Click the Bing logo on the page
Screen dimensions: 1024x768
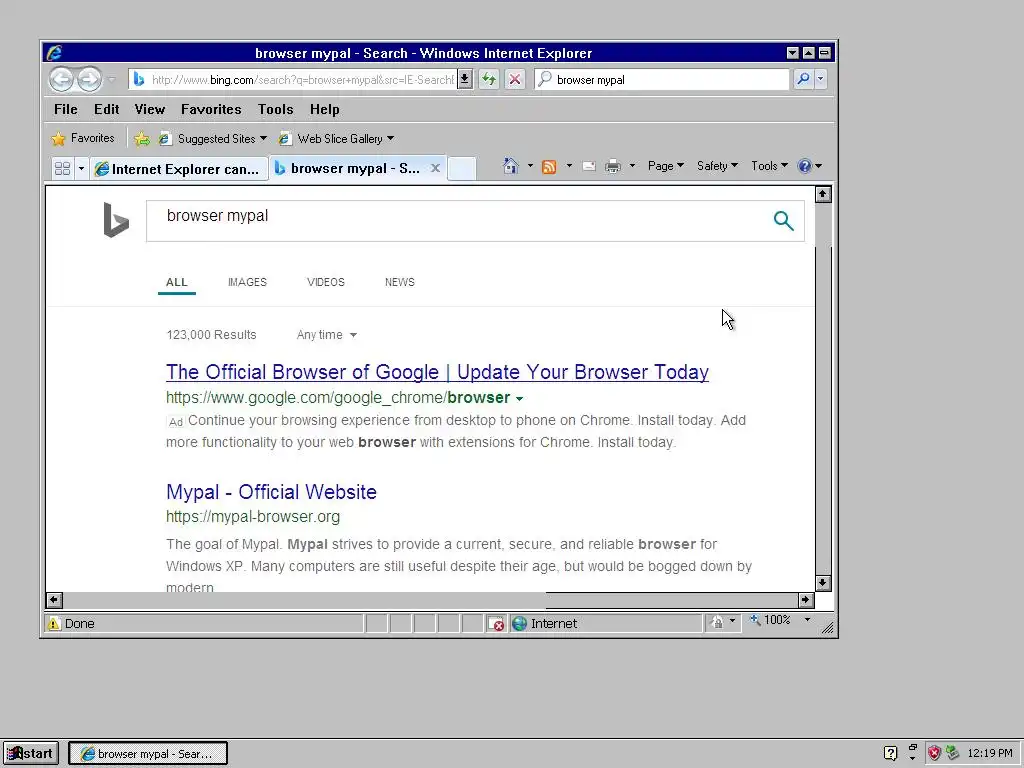tap(116, 220)
